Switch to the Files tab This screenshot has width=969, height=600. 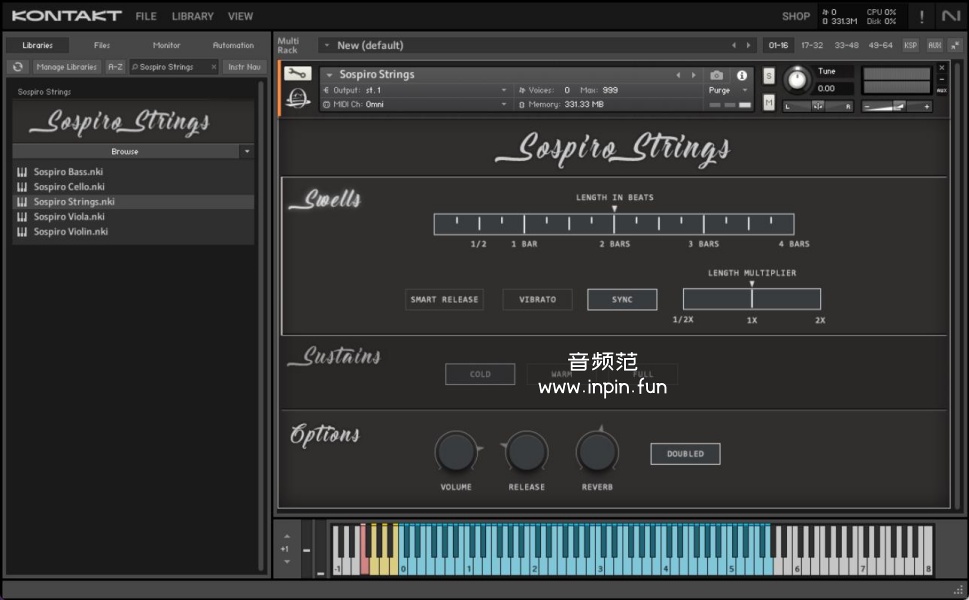coord(102,45)
